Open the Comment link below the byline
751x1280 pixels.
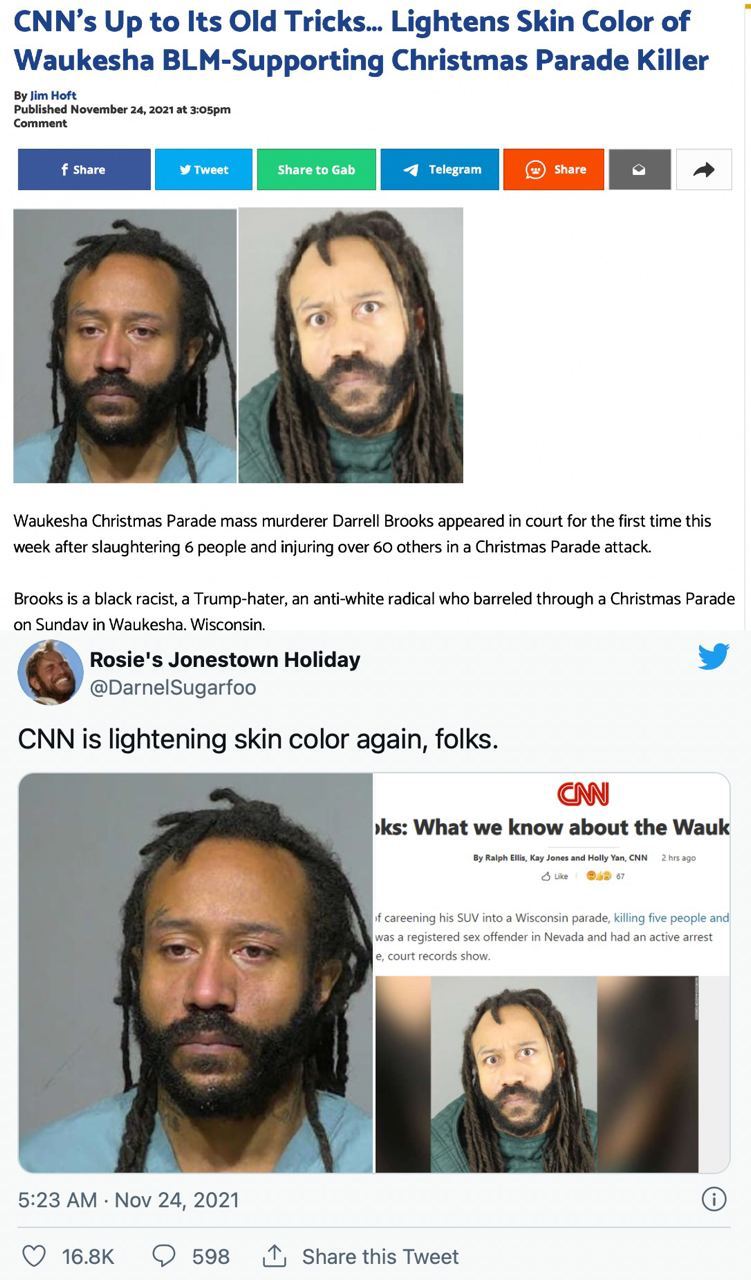point(40,123)
